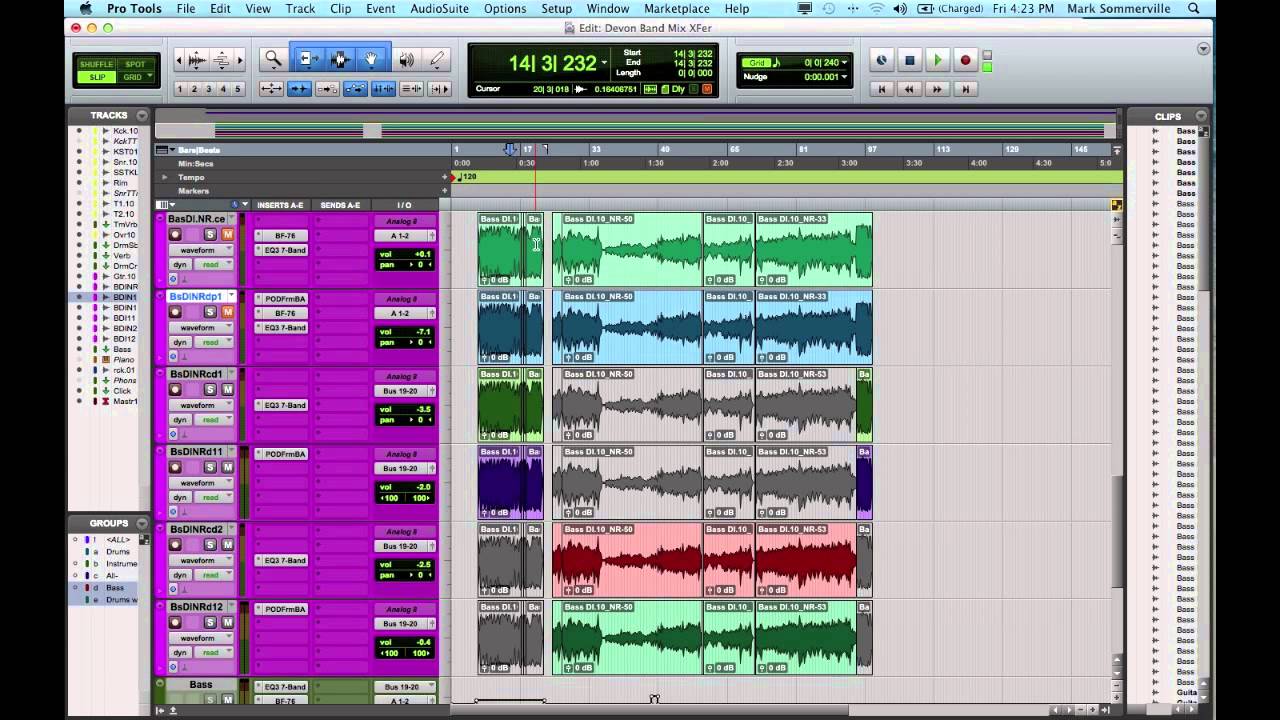Click Return to Zero transport button
Screen dimensions: 1280x720
click(881, 89)
